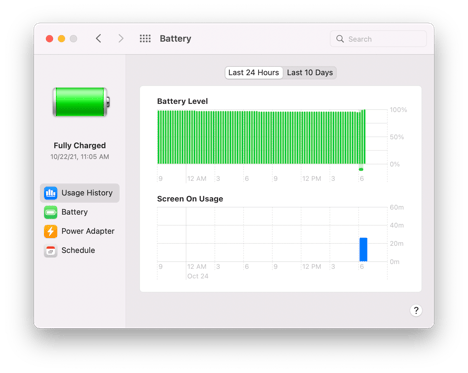468x373 pixels.
Task: Click the 20m axis label
Action: pyautogui.click(x=397, y=244)
